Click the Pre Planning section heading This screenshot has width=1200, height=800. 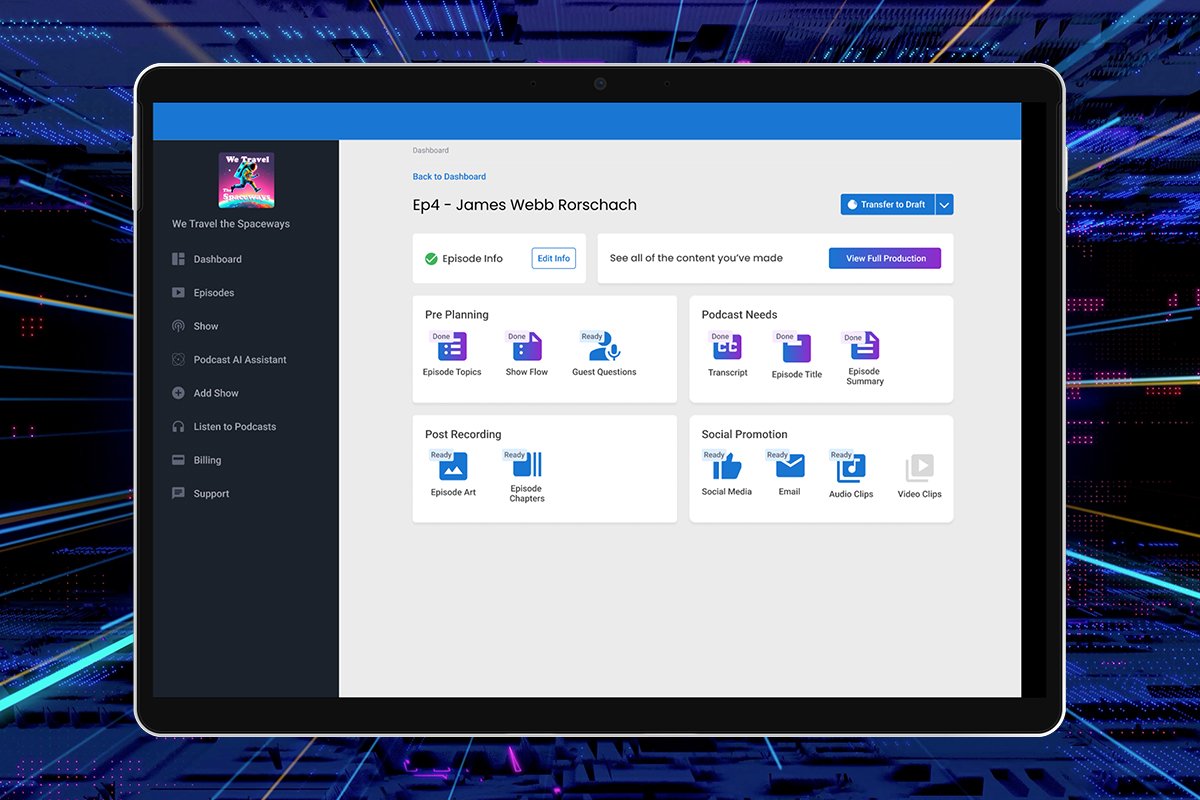457,315
